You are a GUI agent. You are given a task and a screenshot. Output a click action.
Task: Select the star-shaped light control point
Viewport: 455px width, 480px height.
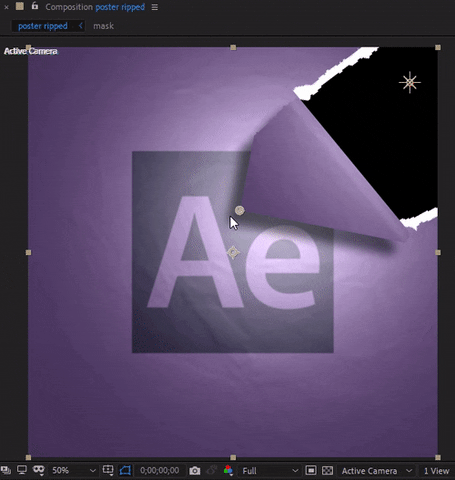(410, 82)
